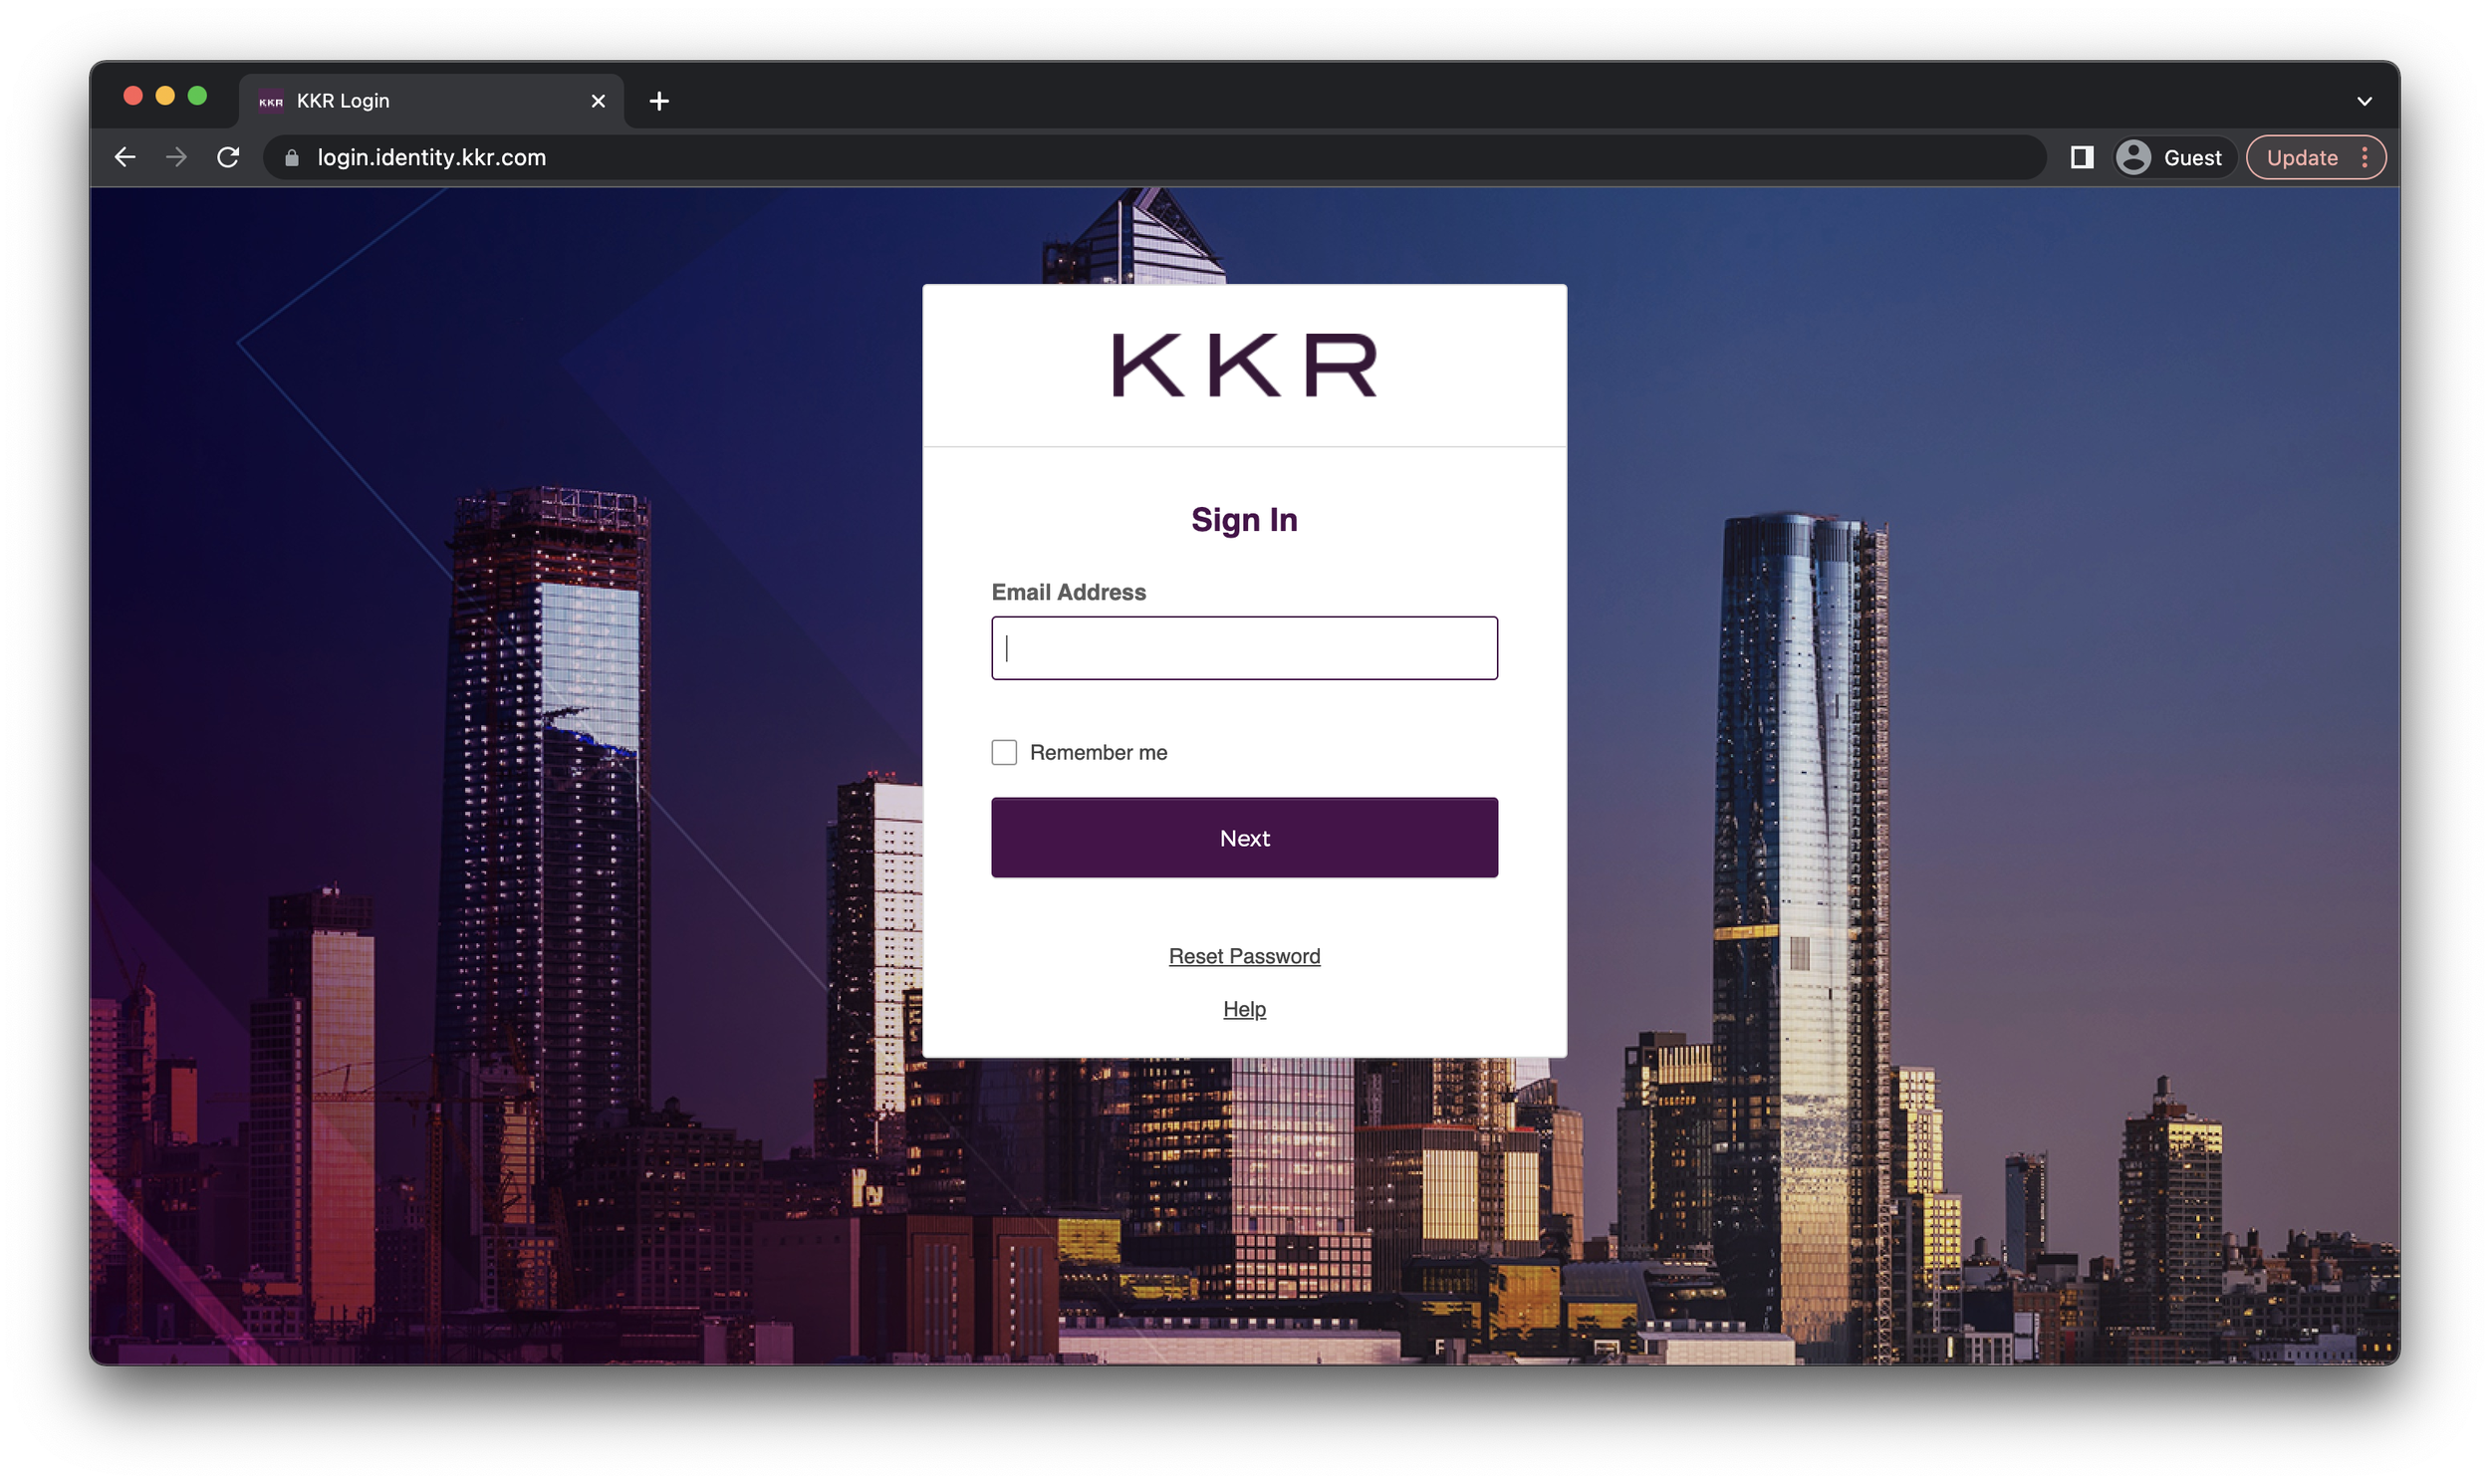This screenshot has width=2490, height=1484.
Task: Click the Sign In heading
Action: (1244, 520)
